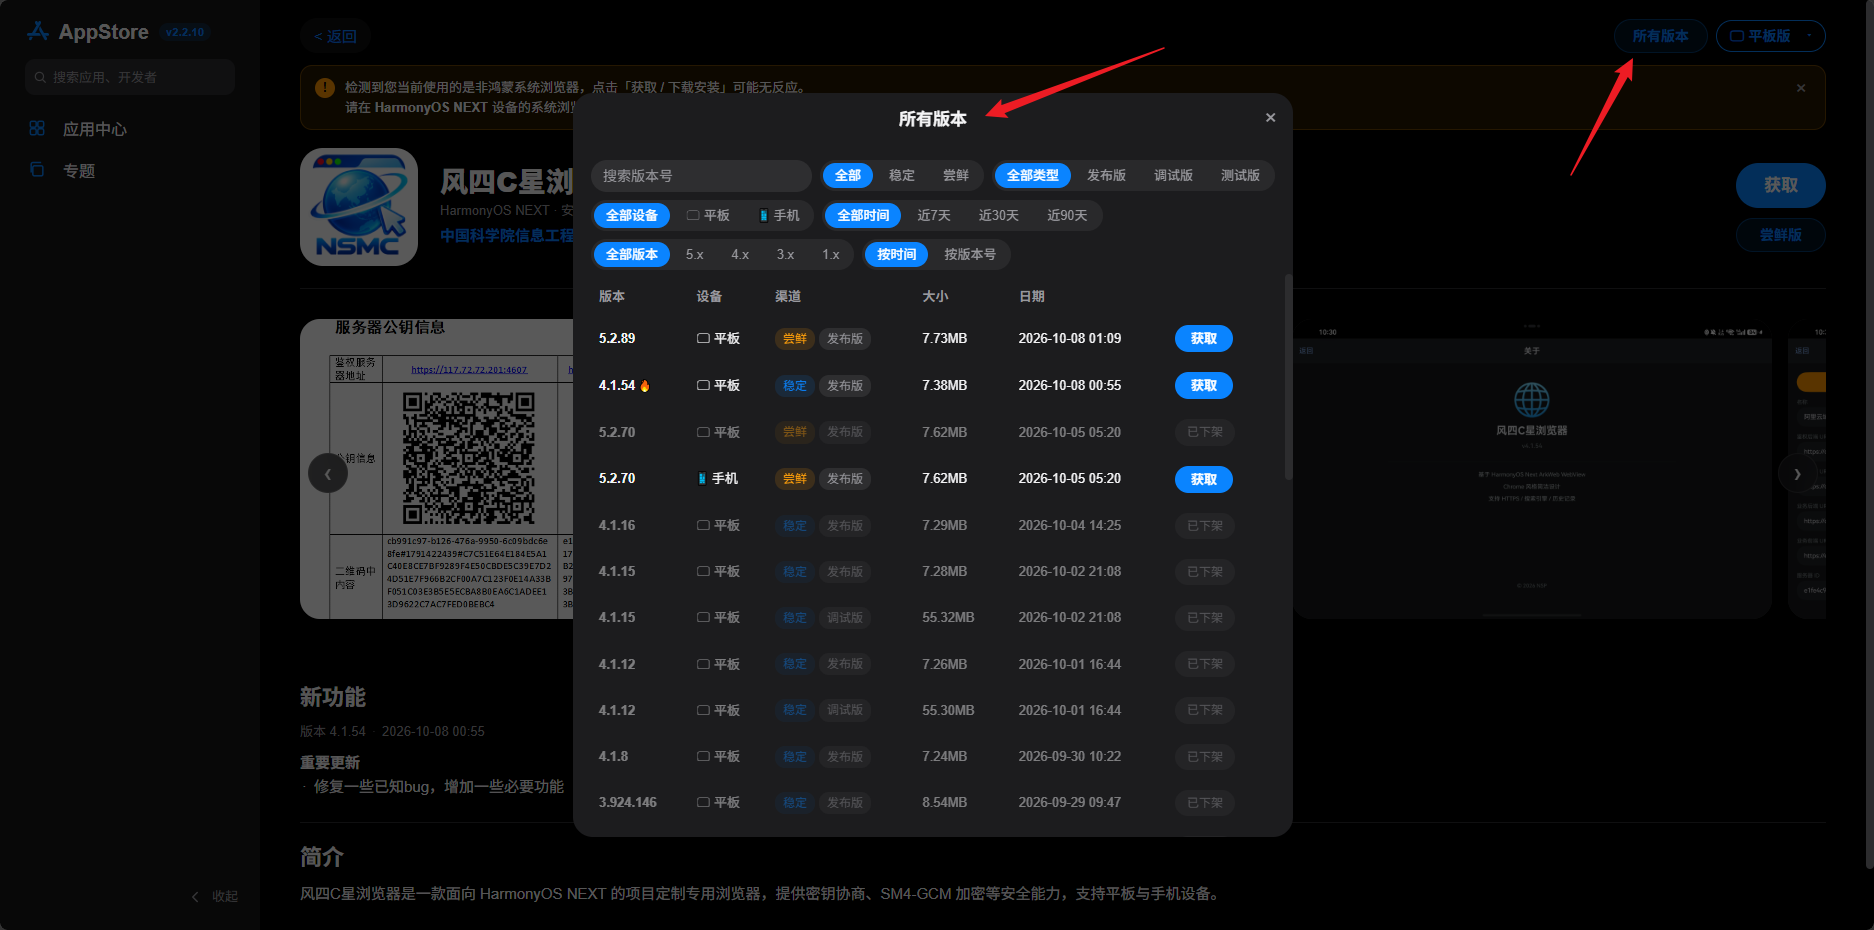Get version 4.1.54
The width and height of the screenshot is (1874, 930).
(x=1204, y=385)
